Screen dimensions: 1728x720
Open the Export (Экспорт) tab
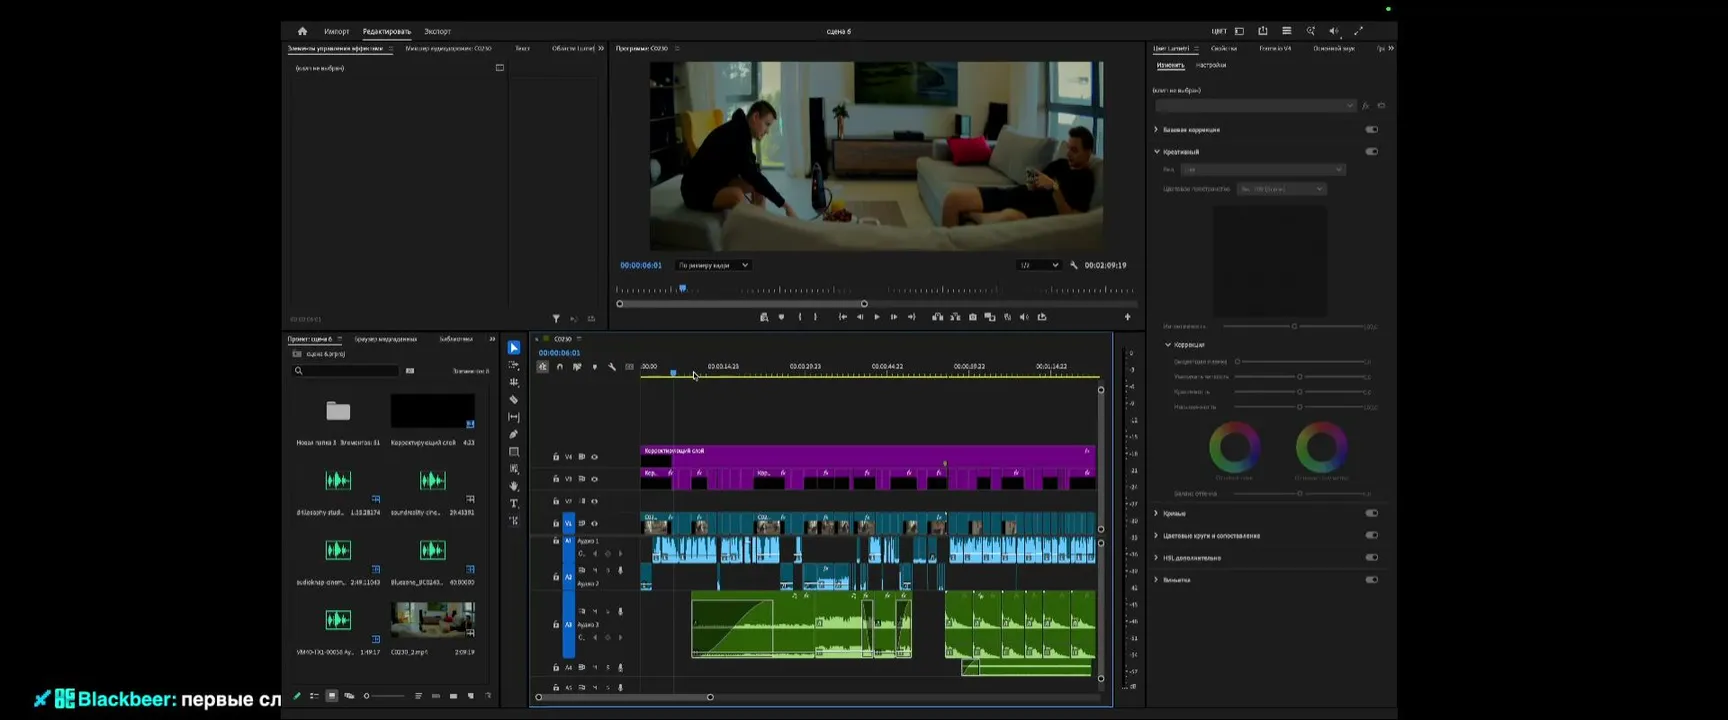pos(437,31)
